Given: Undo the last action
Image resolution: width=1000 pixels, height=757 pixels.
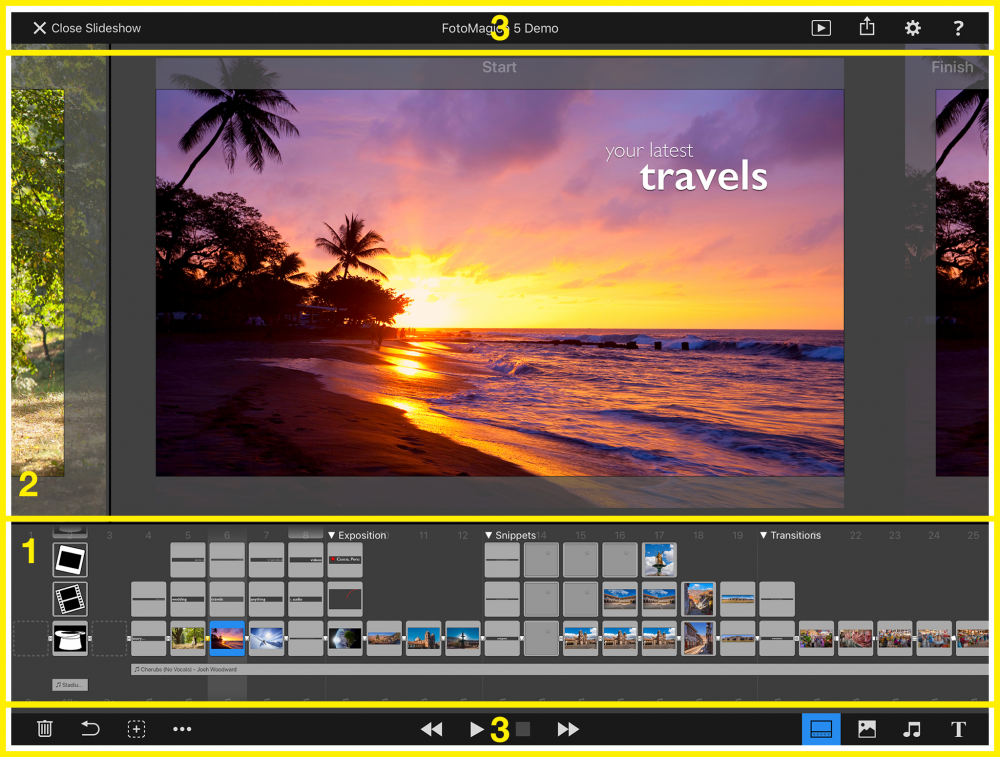Looking at the screenshot, I should tap(90, 728).
